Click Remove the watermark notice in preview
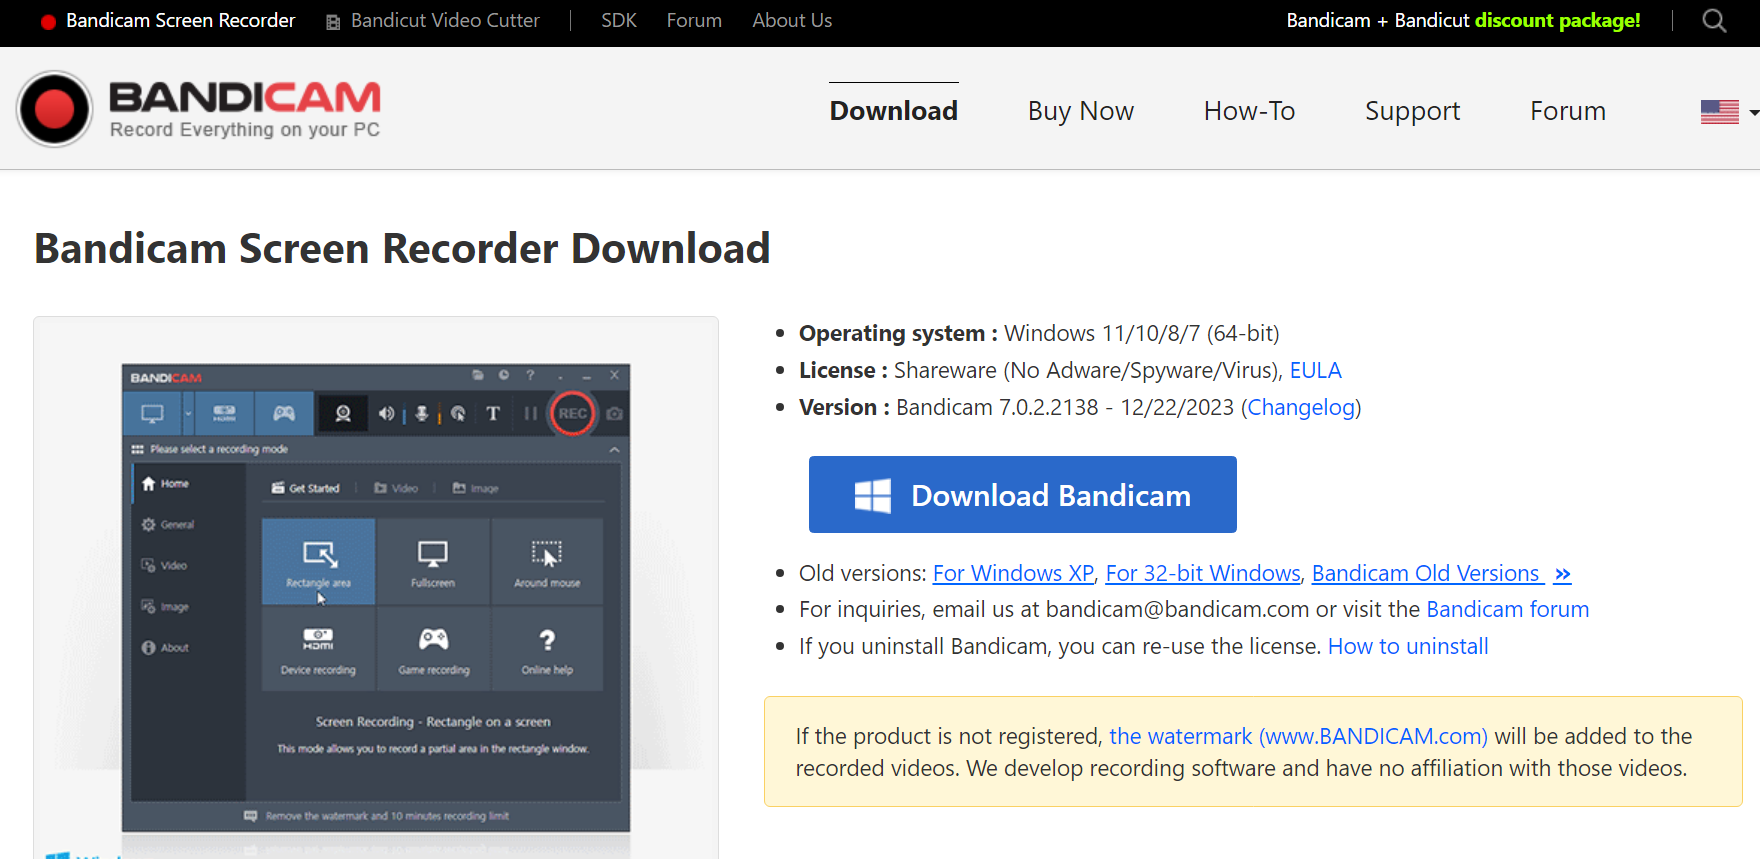 point(377,816)
